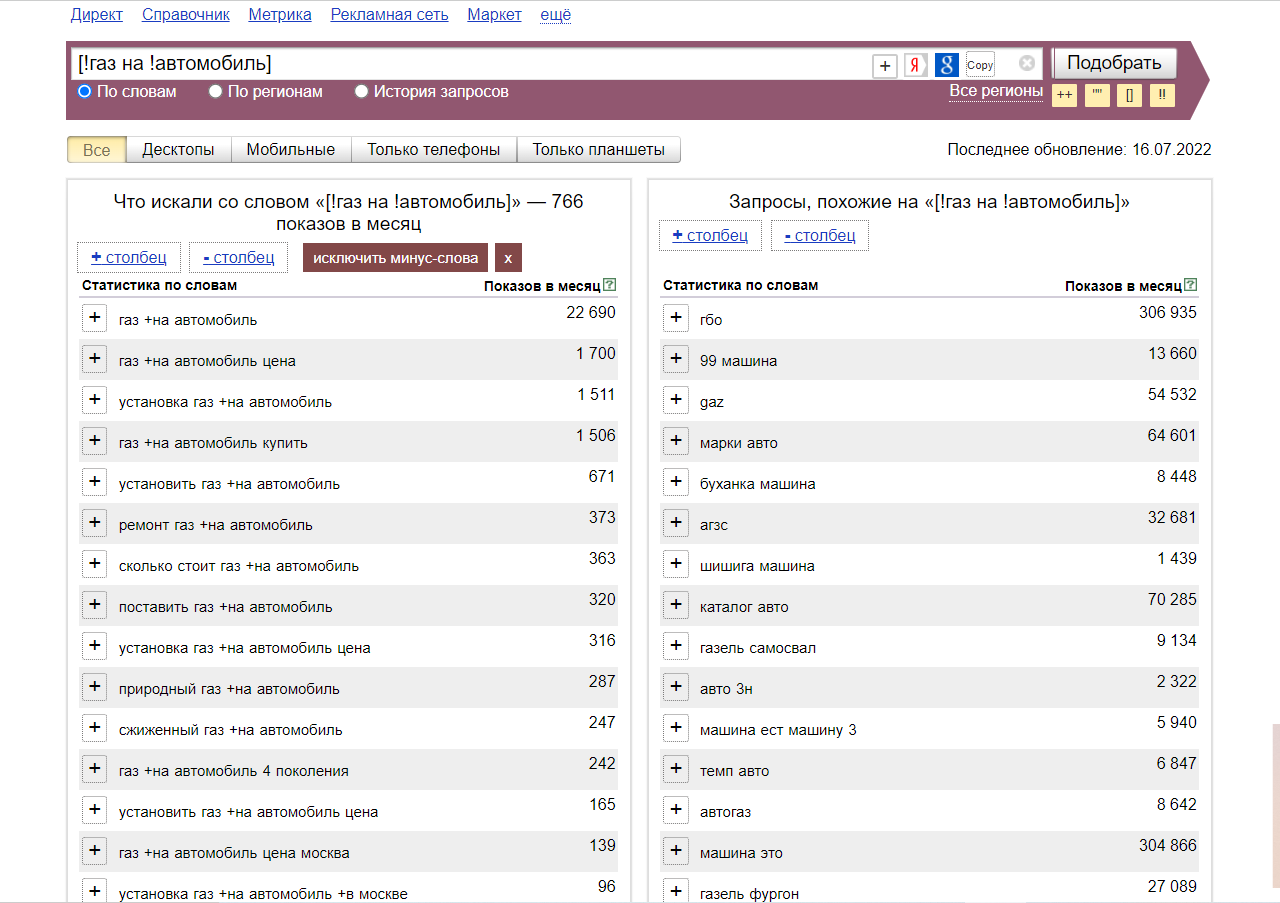
Task: Add 'установка газ +на автомобиль' with plus icon
Action: point(95,400)
